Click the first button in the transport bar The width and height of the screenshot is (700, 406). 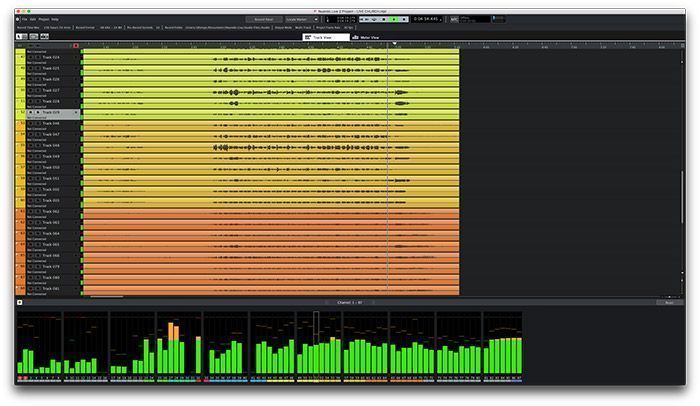(362, 19)
